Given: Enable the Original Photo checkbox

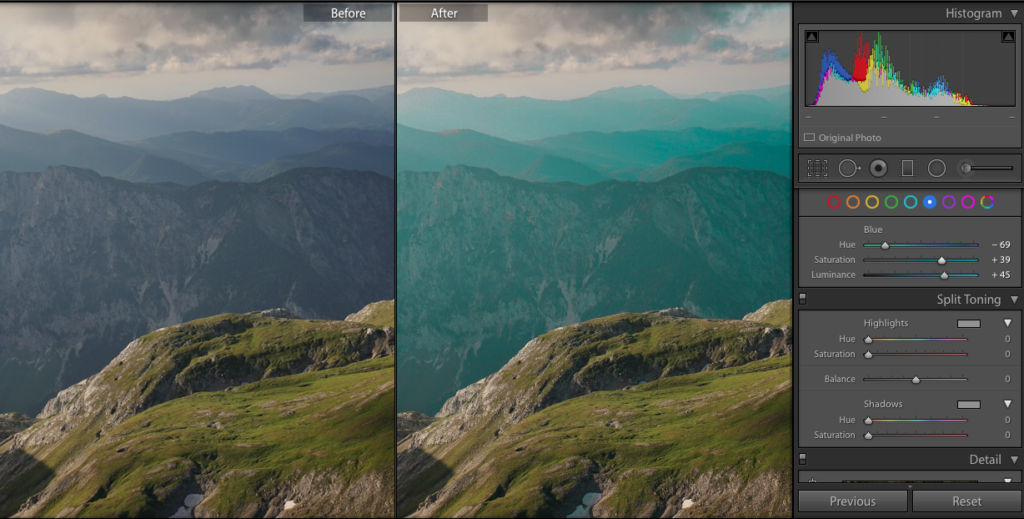Looking at the screenshot, I should pos(810,137).
